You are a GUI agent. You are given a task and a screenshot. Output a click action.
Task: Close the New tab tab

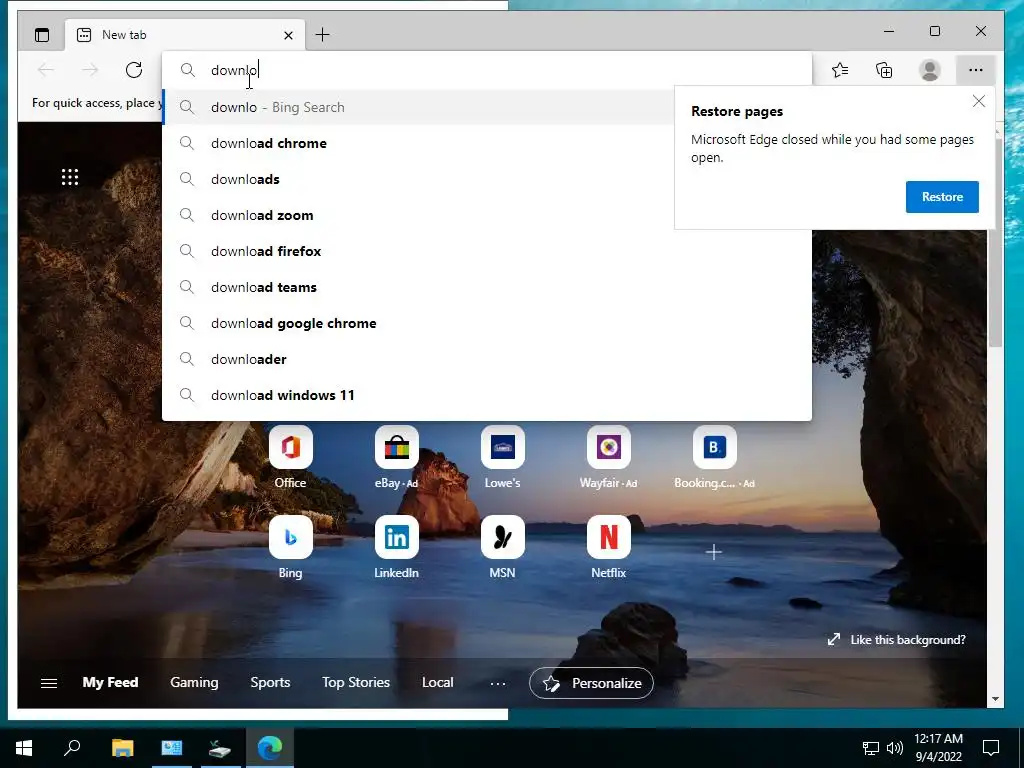click(x=288, y=35)
